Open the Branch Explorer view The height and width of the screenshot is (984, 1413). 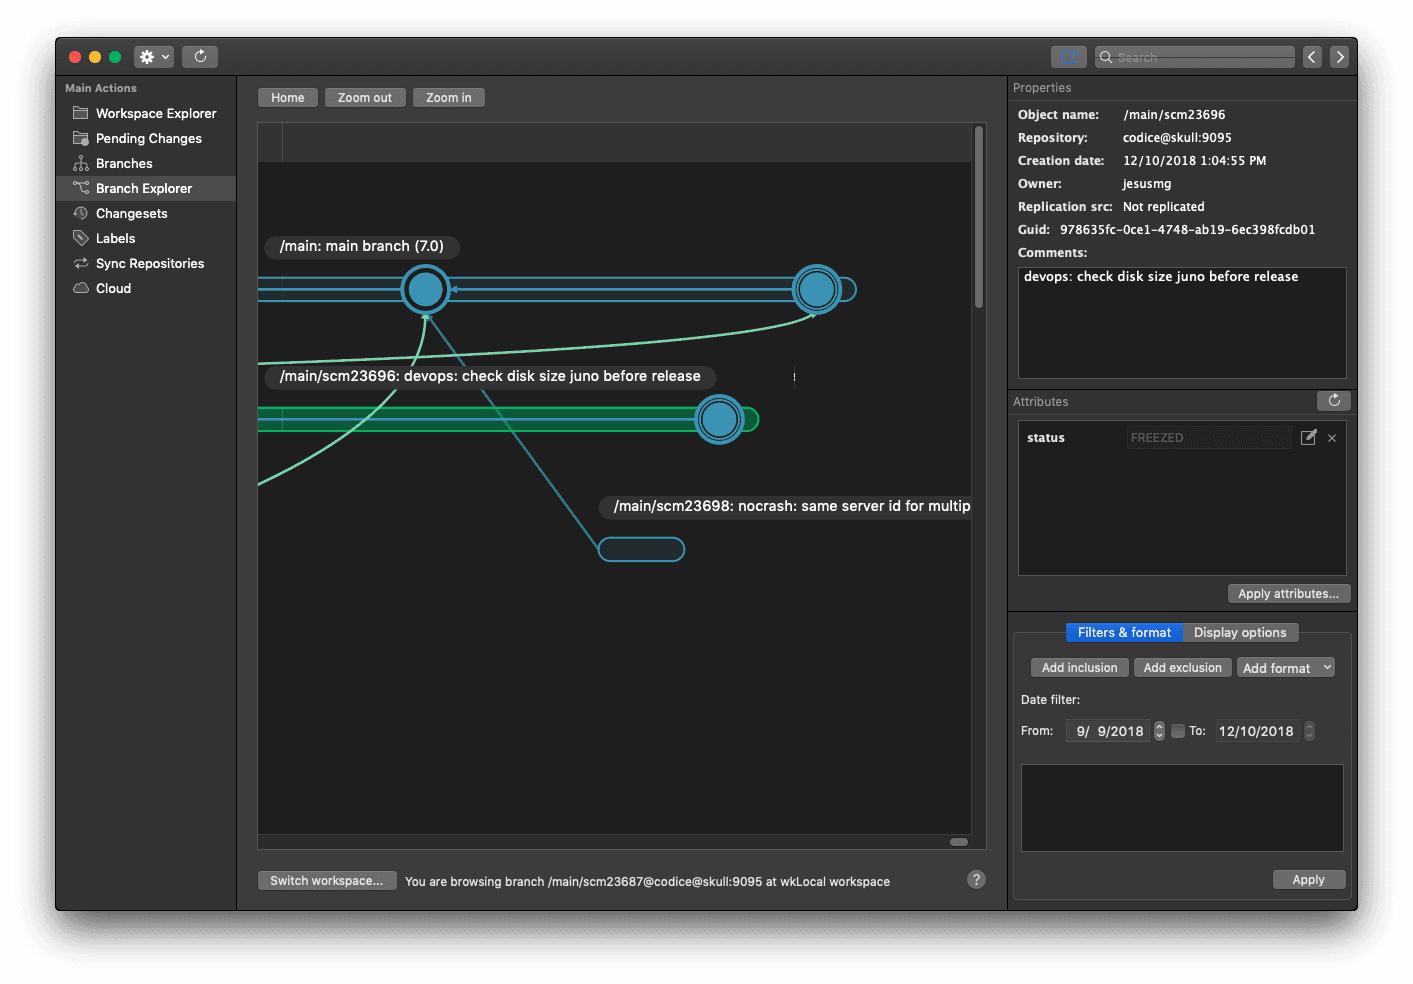(x=143, y=188)
